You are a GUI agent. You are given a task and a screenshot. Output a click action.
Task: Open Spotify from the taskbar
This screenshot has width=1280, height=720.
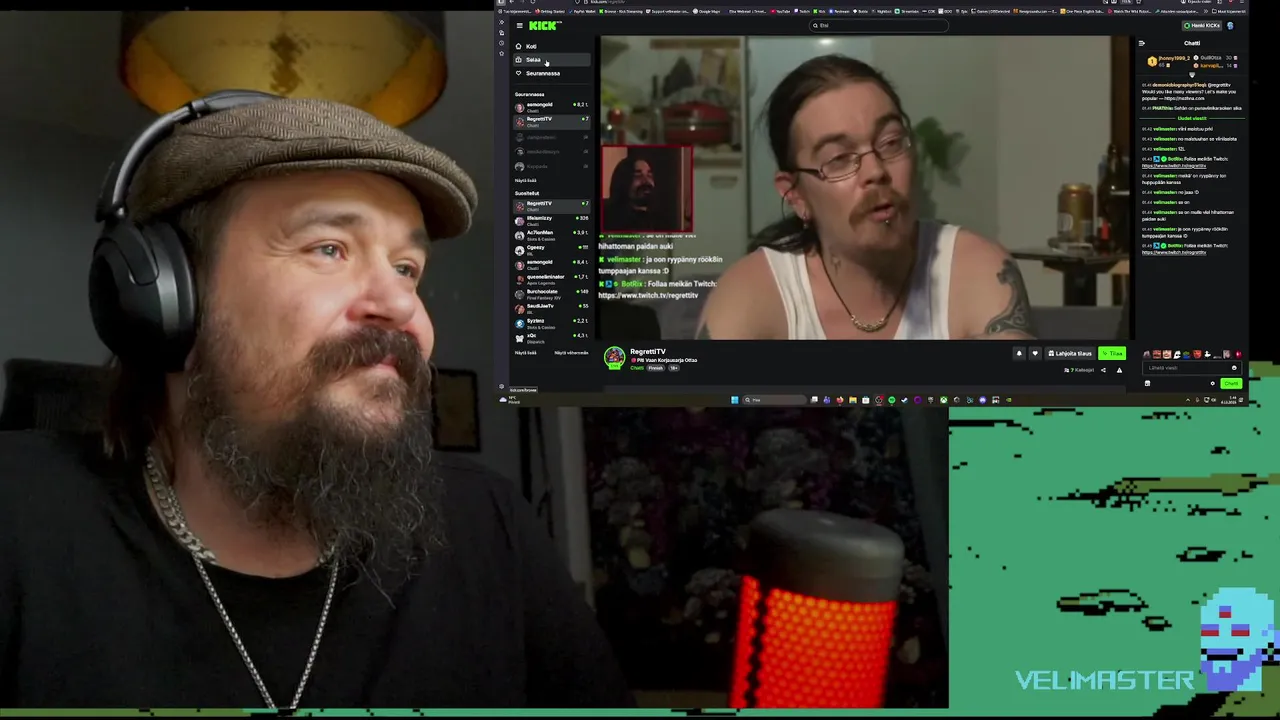[x=892, y=400]
